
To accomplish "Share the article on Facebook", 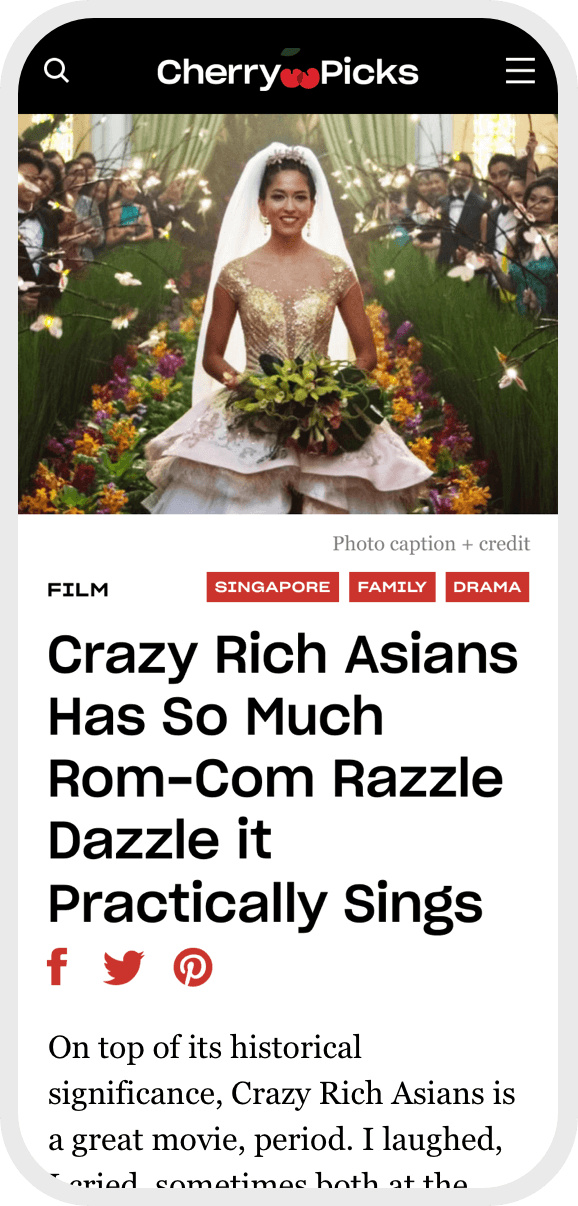I will click(58, 968).
